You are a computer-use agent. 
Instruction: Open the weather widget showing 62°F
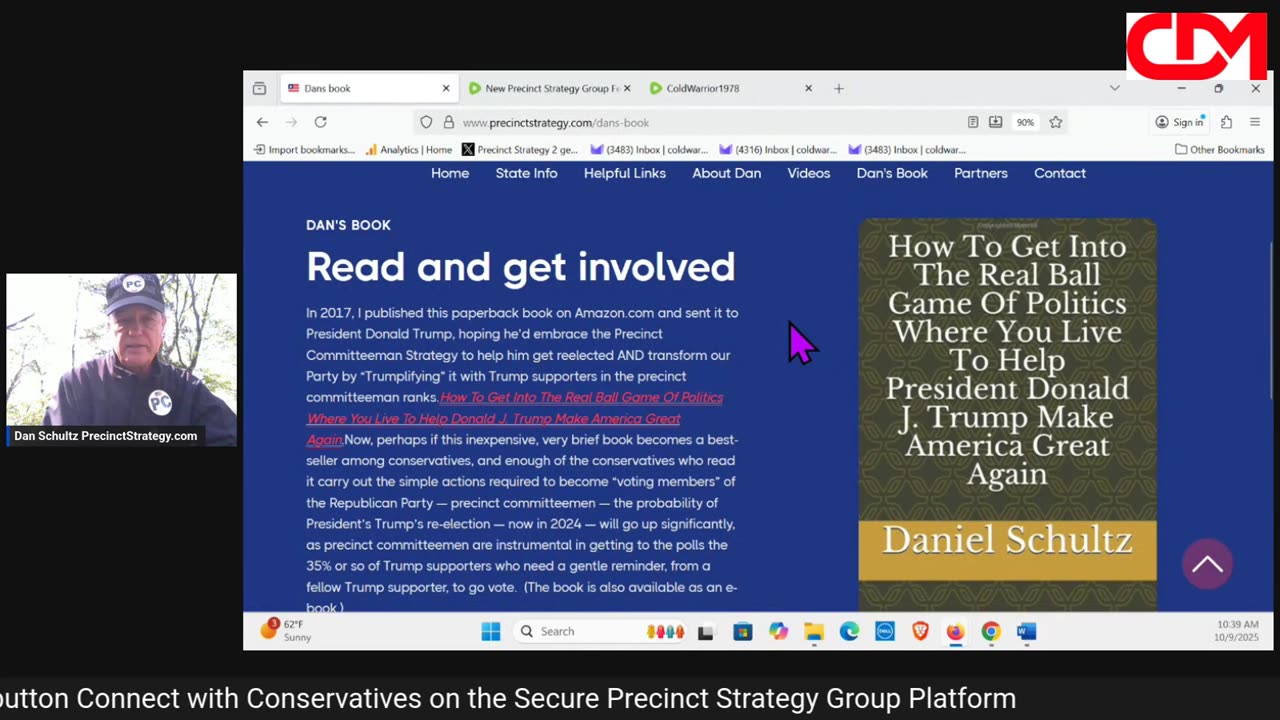coord(285,630)
